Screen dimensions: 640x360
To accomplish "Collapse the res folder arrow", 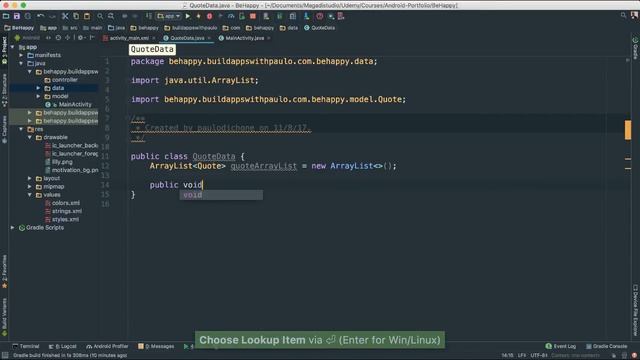I will pos(21,129).
